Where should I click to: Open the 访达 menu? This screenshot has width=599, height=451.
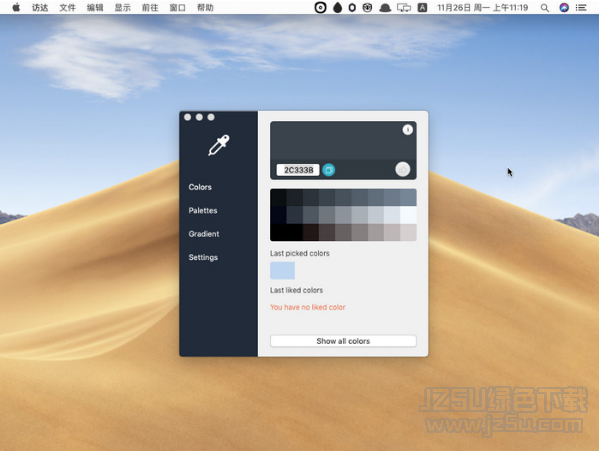[40, 8]
